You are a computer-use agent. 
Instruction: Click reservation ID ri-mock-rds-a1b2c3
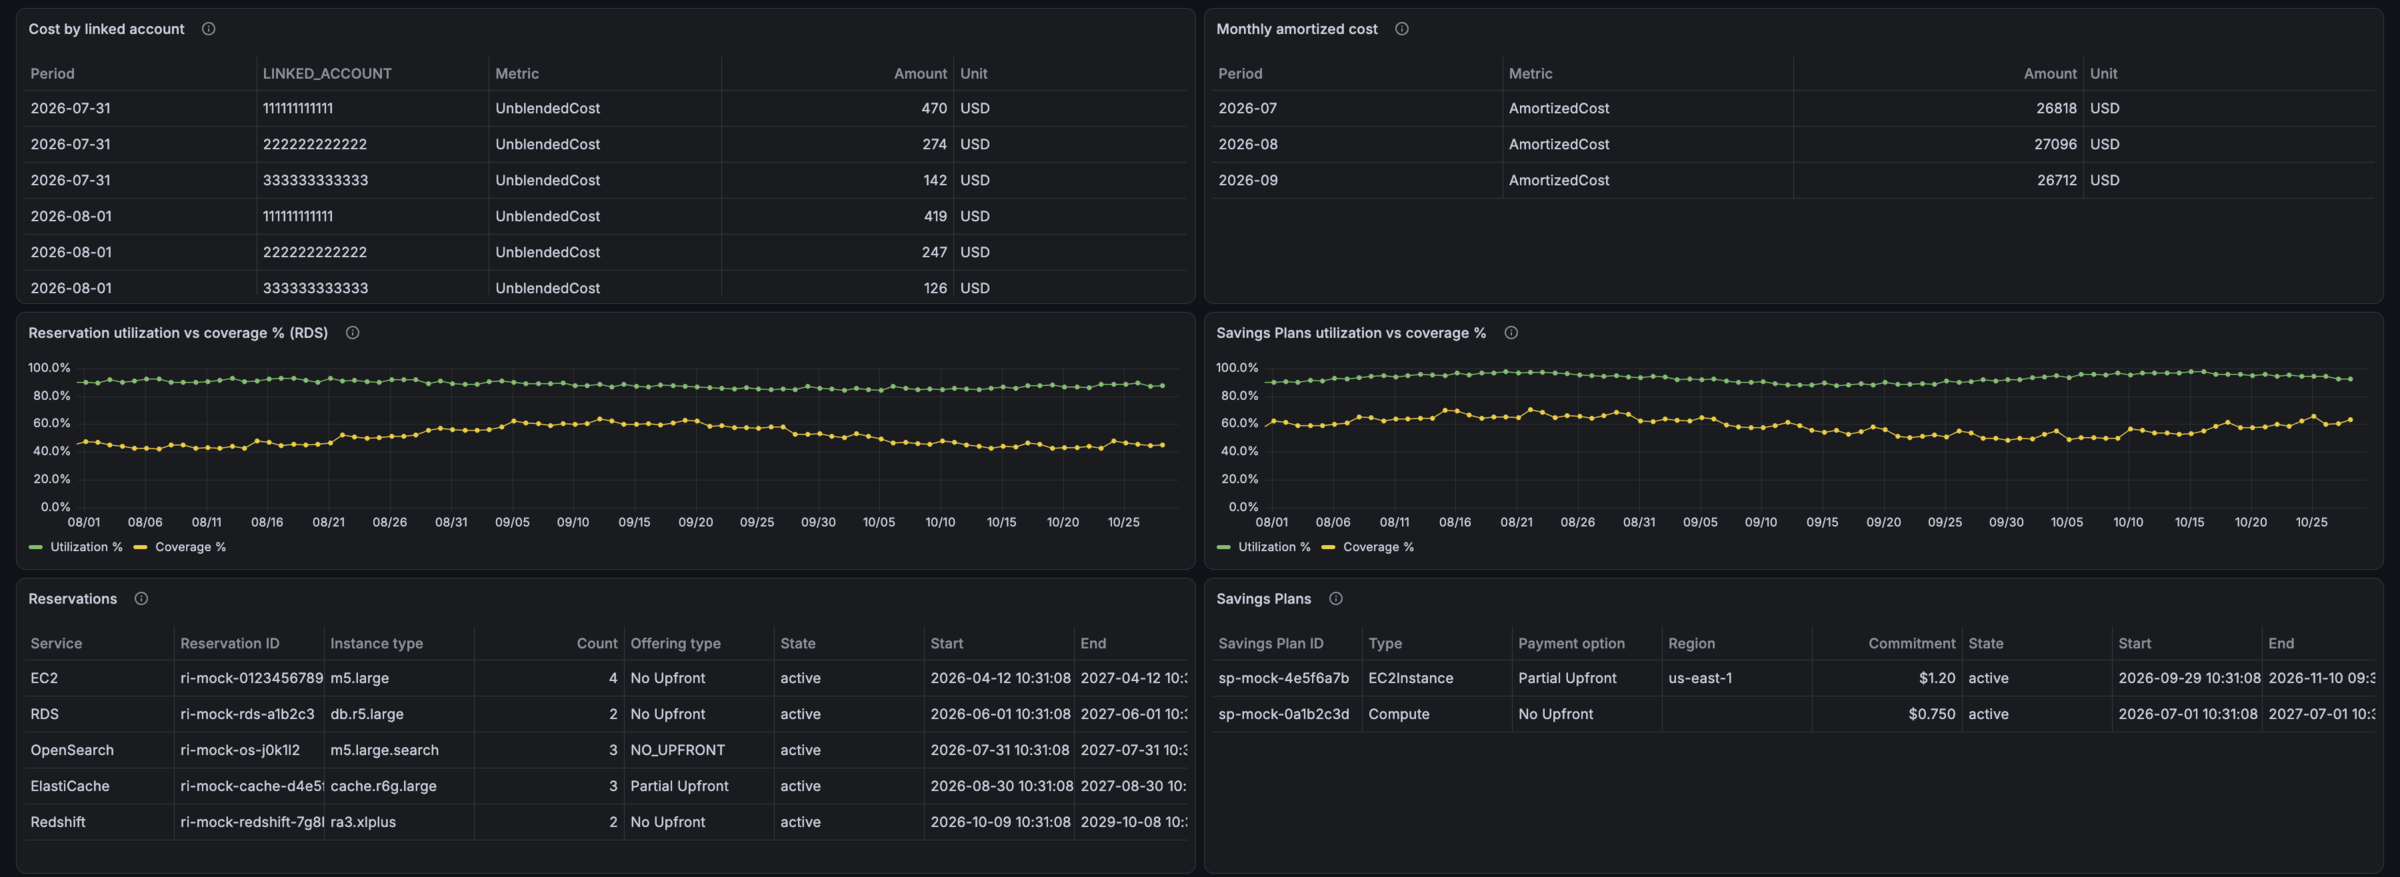point(247,714)
